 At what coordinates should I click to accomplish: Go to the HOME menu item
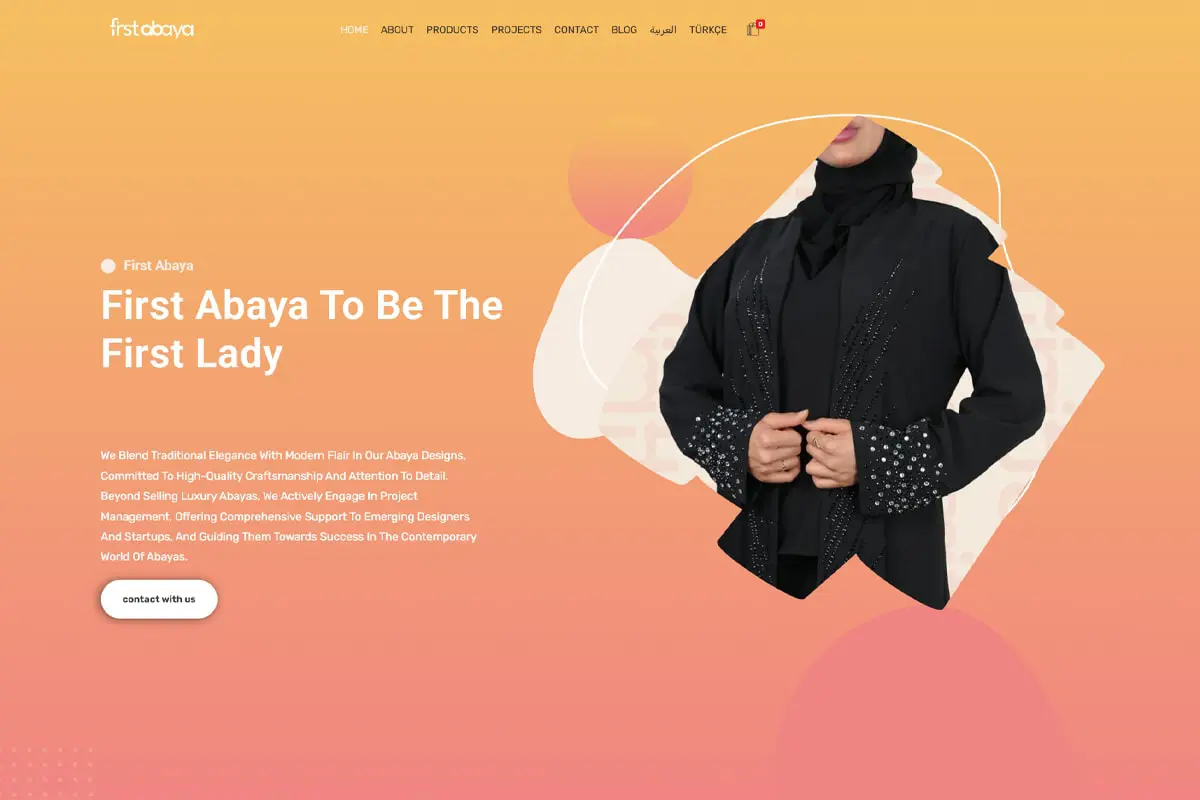(x=354, y=30)
